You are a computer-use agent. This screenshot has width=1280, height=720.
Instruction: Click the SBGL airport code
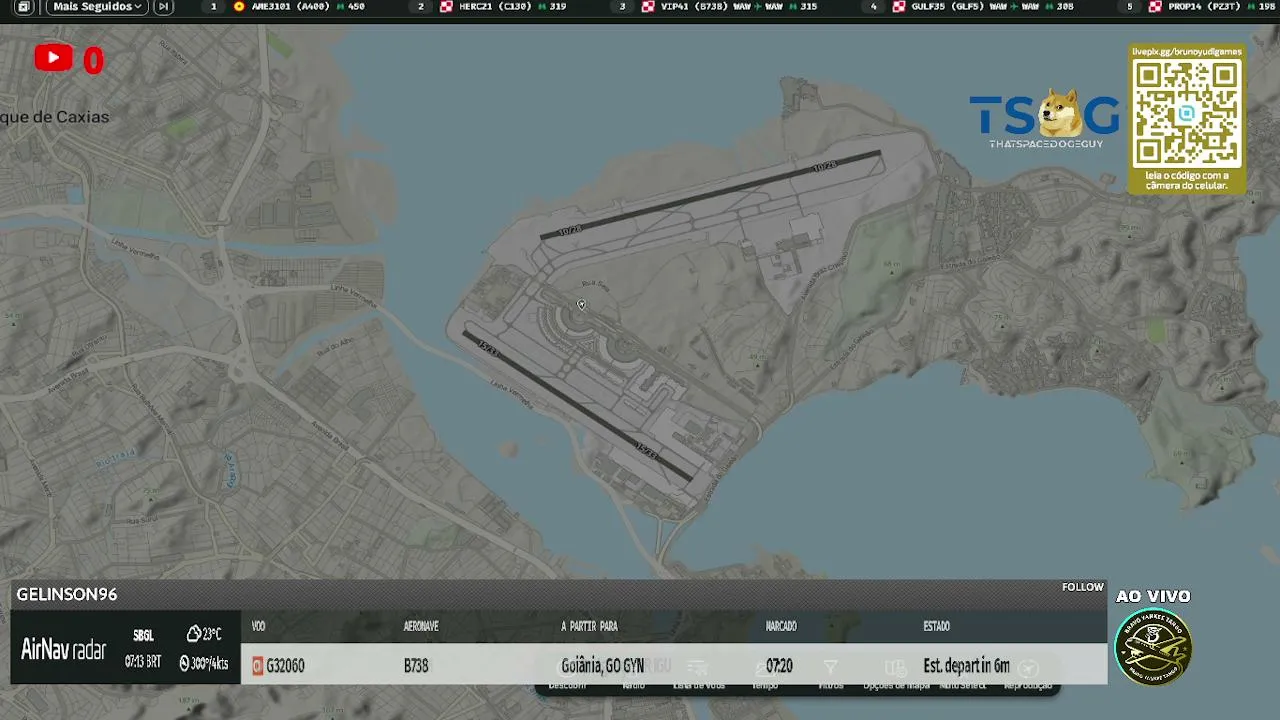pos(143,636)
